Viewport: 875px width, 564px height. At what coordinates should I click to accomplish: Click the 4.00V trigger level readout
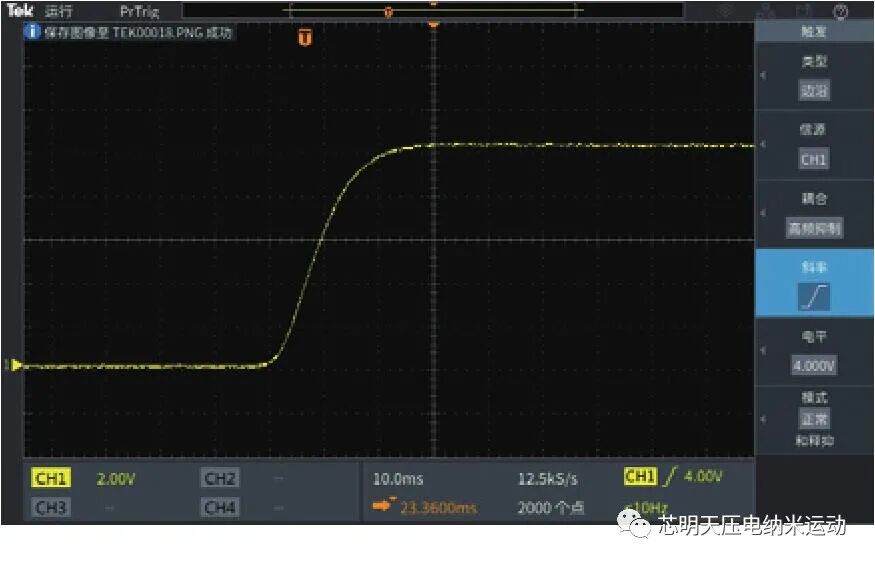point(703,476)
